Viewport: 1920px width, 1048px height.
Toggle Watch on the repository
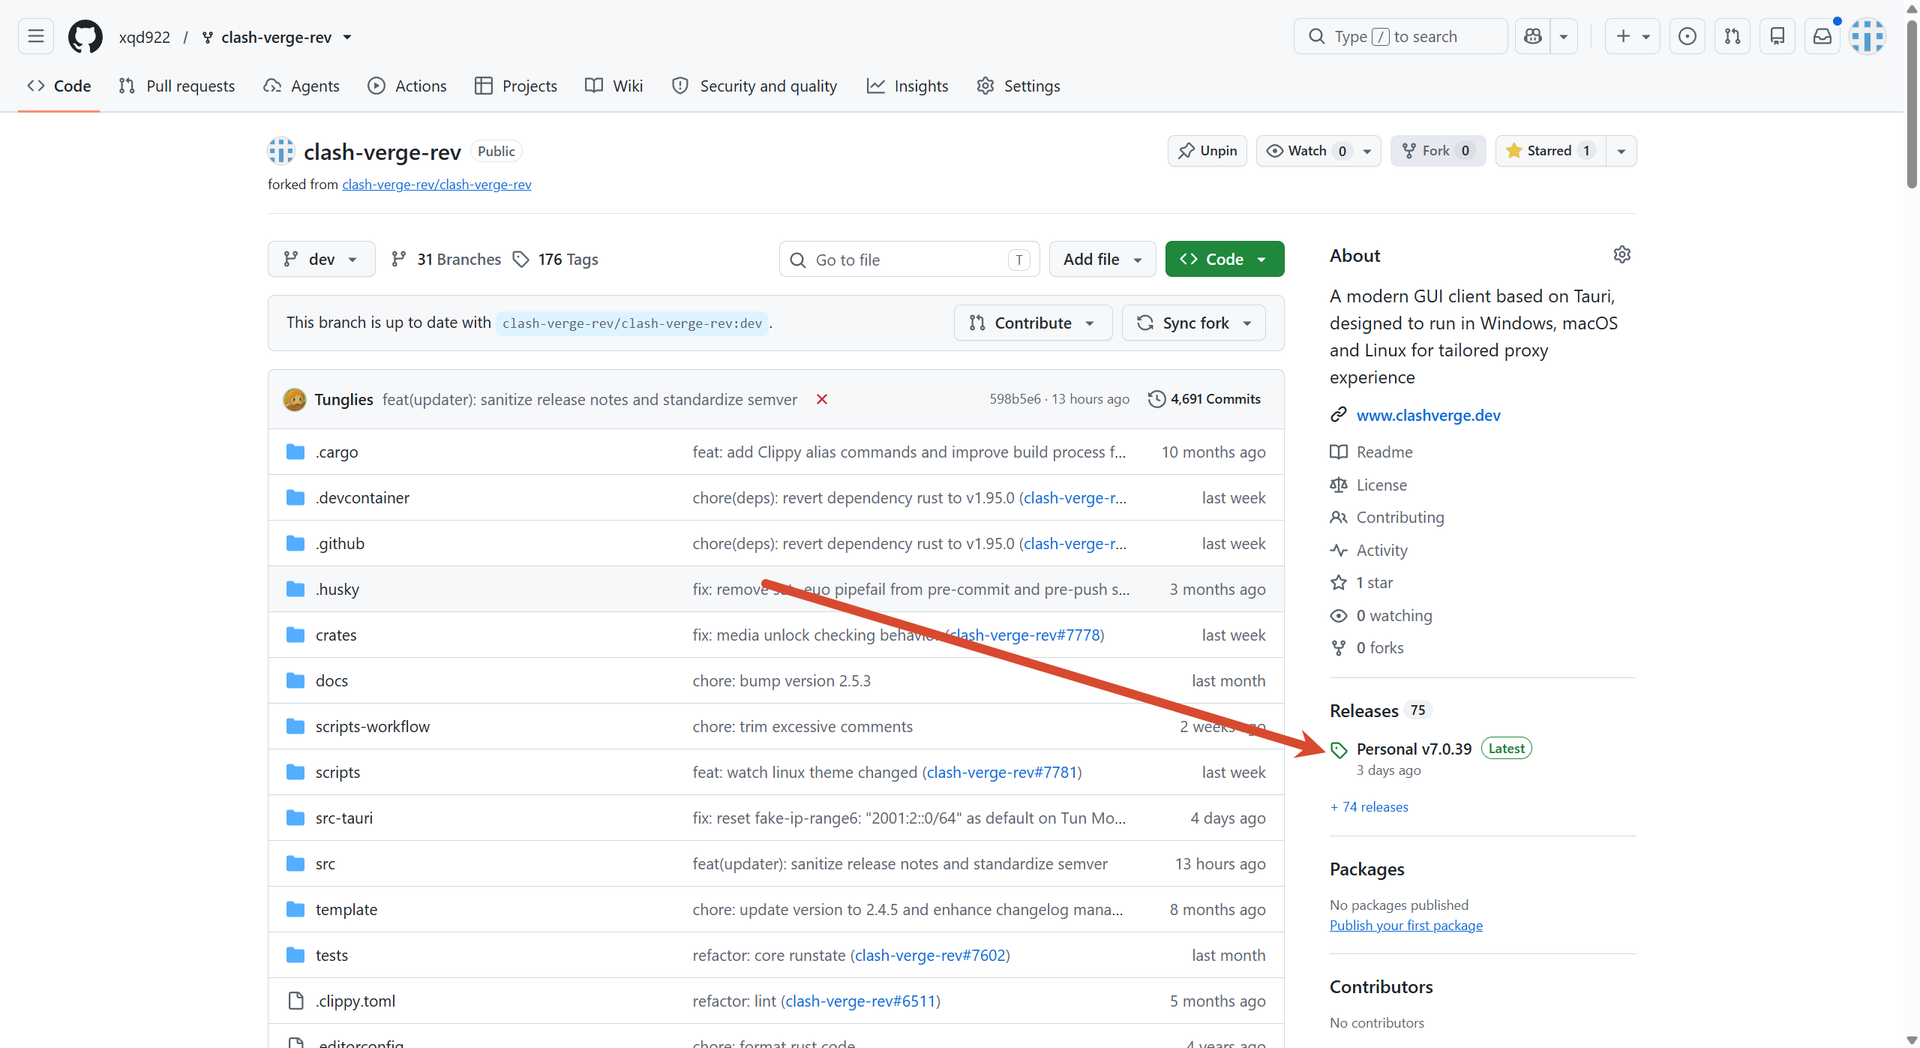point(1307,151)
